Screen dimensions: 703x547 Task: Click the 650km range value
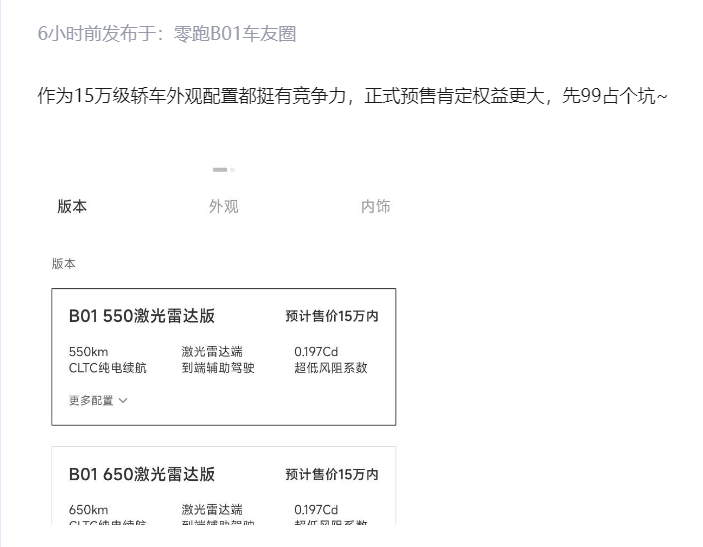88,510
